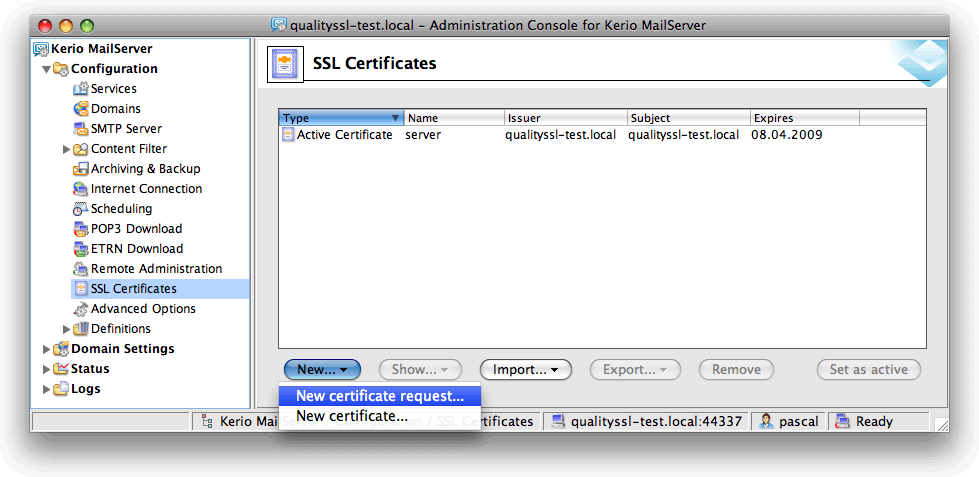
Task: Select Internet Connection in the tree
Action: tap(147, 189)
